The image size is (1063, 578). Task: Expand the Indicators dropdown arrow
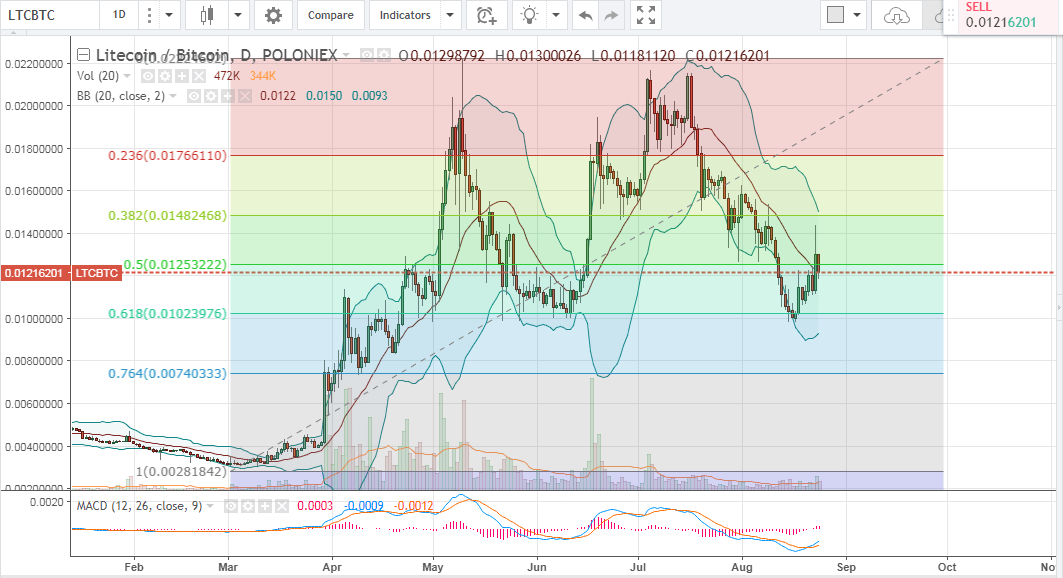(x=449, y=15)
